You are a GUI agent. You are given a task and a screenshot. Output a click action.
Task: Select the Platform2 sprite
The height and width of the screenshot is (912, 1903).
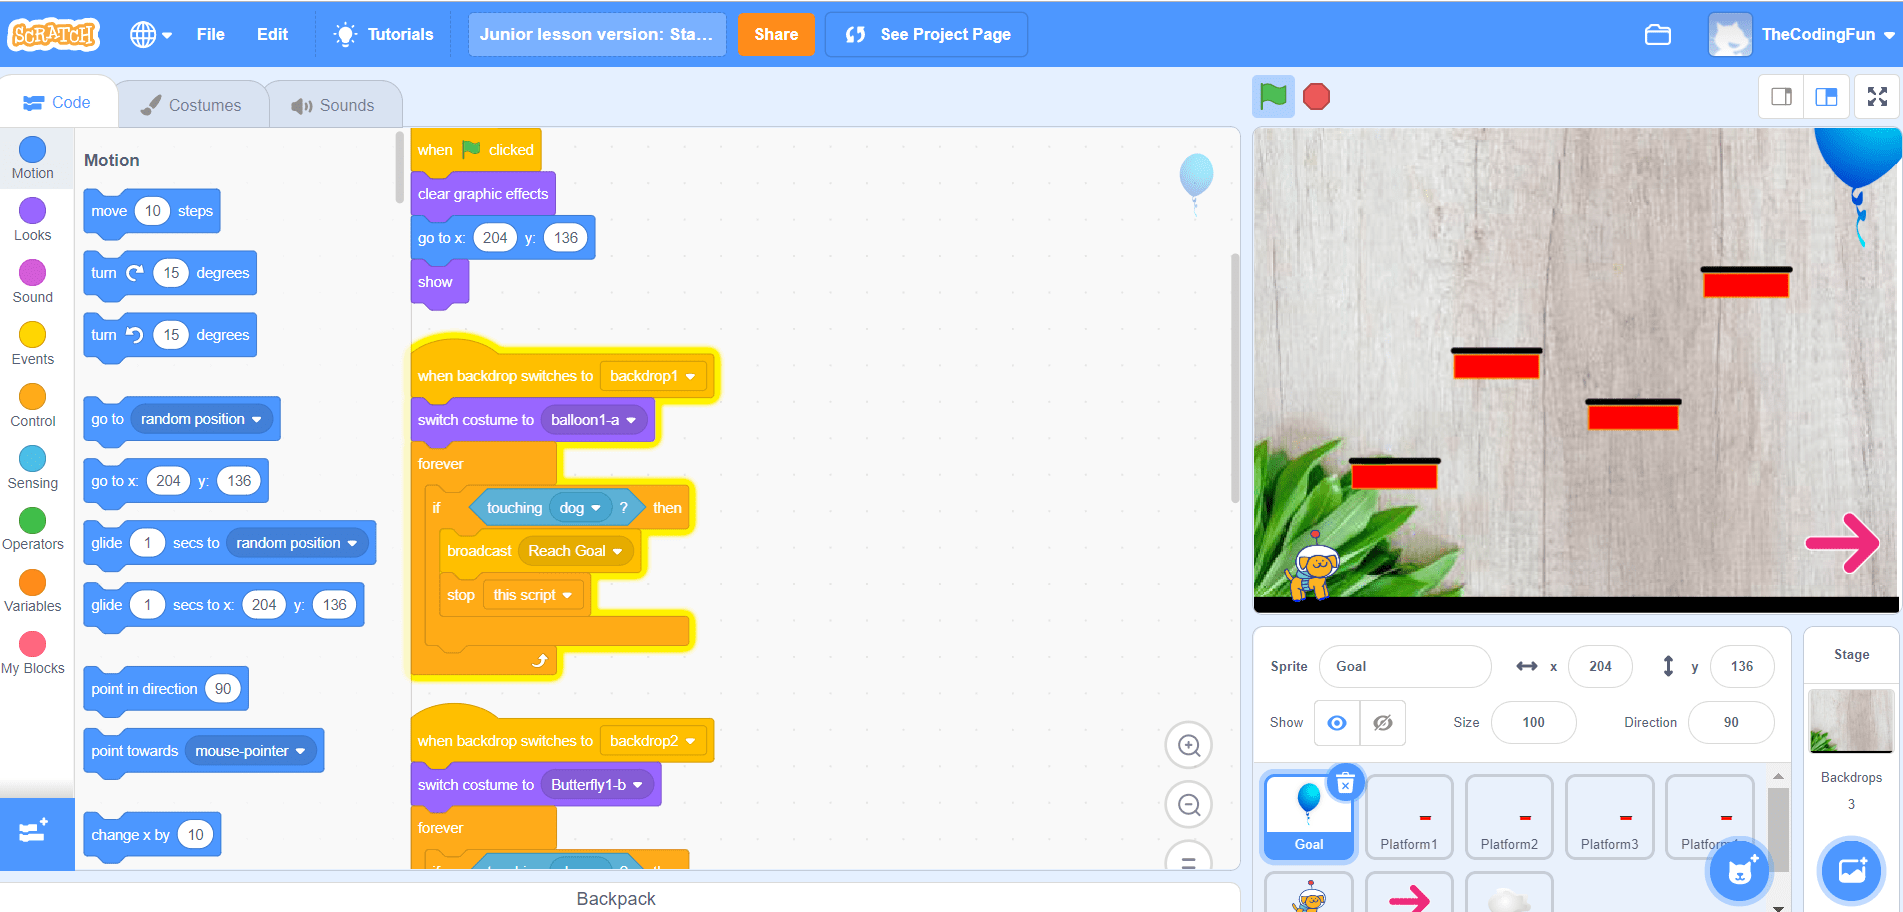click(1509, 817)
